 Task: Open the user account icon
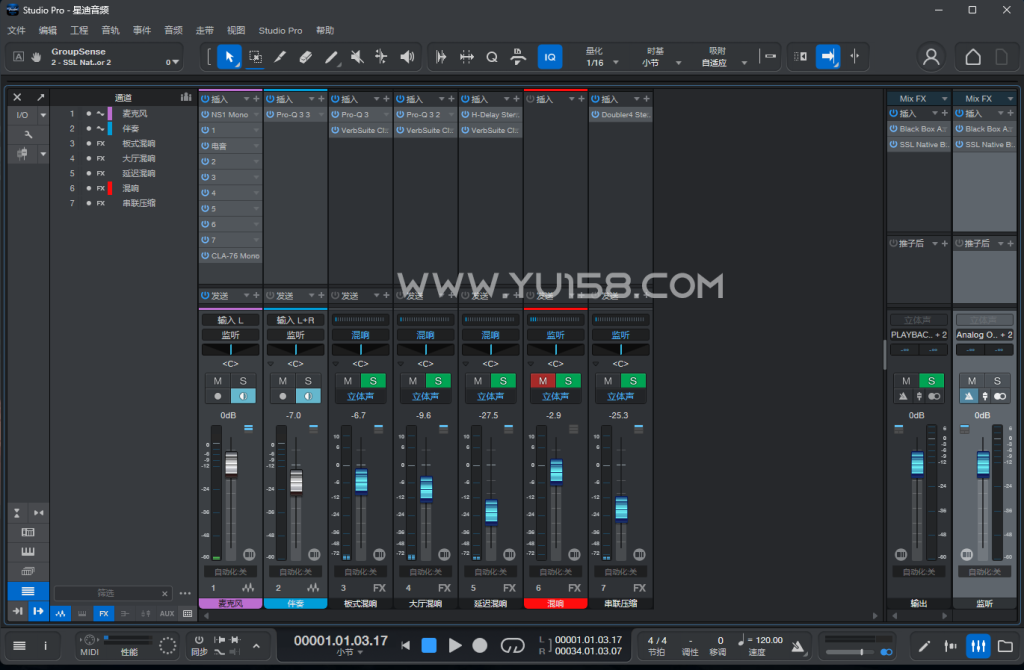[x=931, y=57]
